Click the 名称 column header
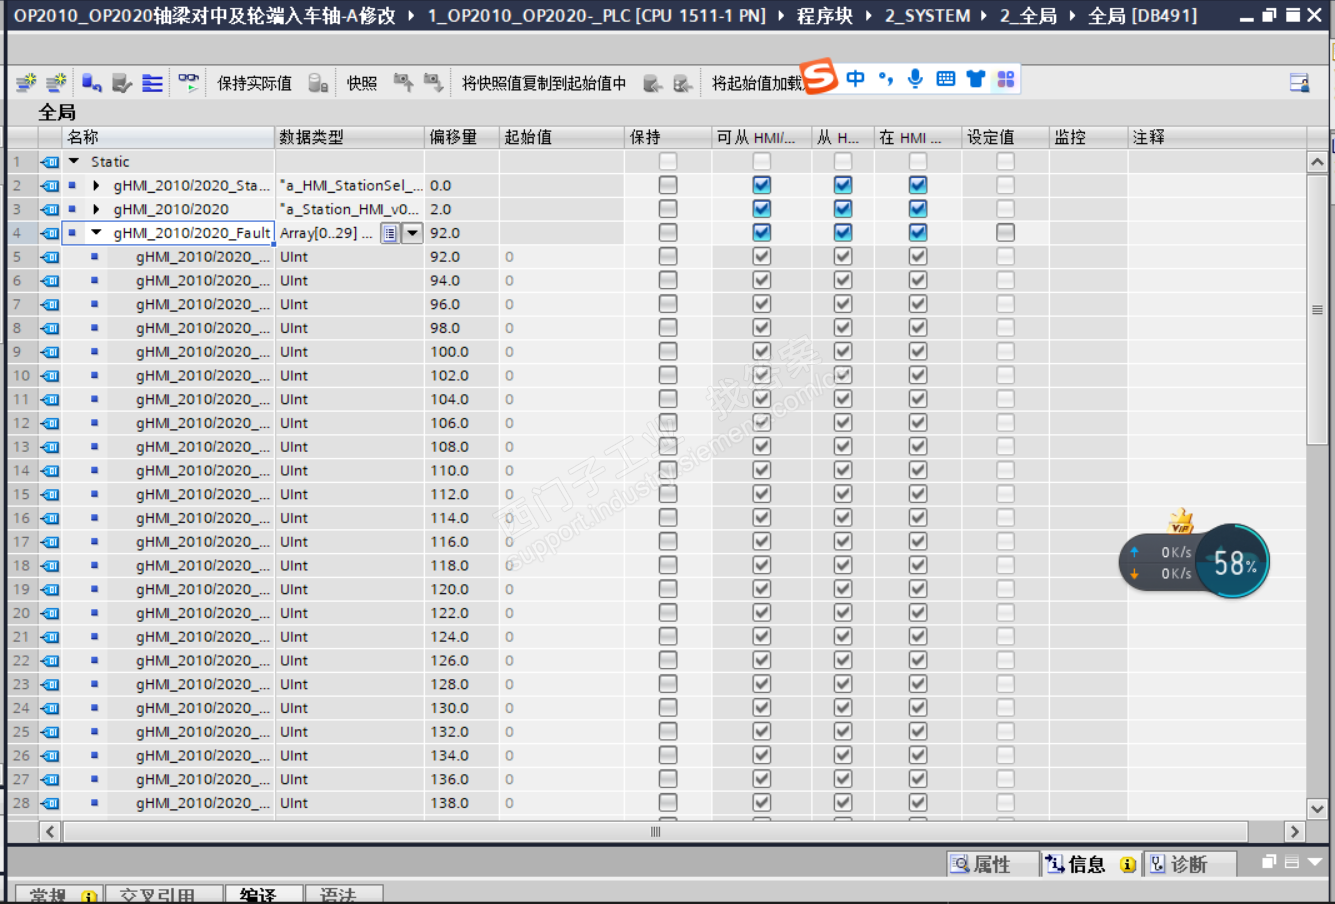The width and height of the screenshot is (1335, 904). 168,137
